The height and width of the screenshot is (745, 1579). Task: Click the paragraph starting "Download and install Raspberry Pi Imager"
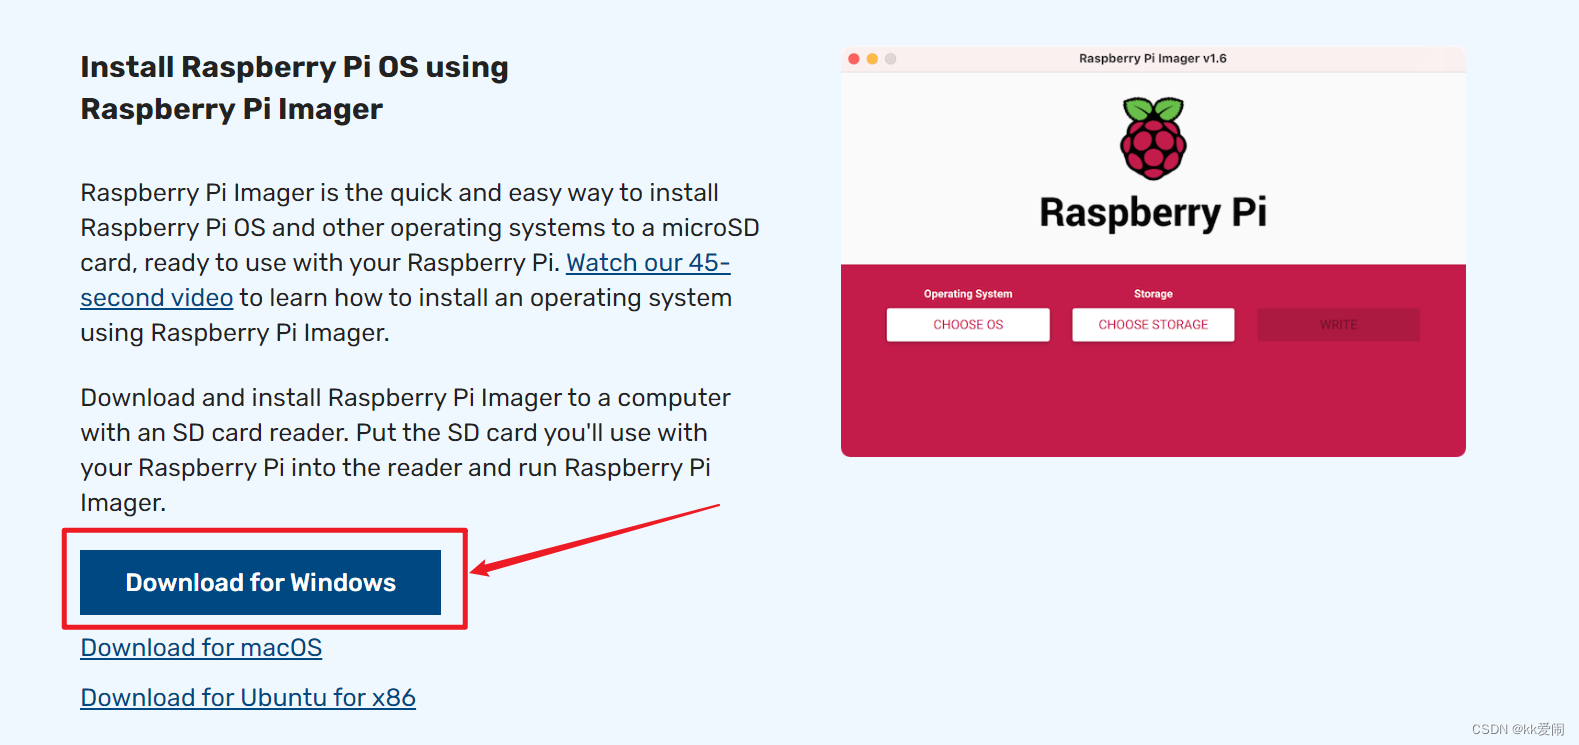(x=405, y=450)
